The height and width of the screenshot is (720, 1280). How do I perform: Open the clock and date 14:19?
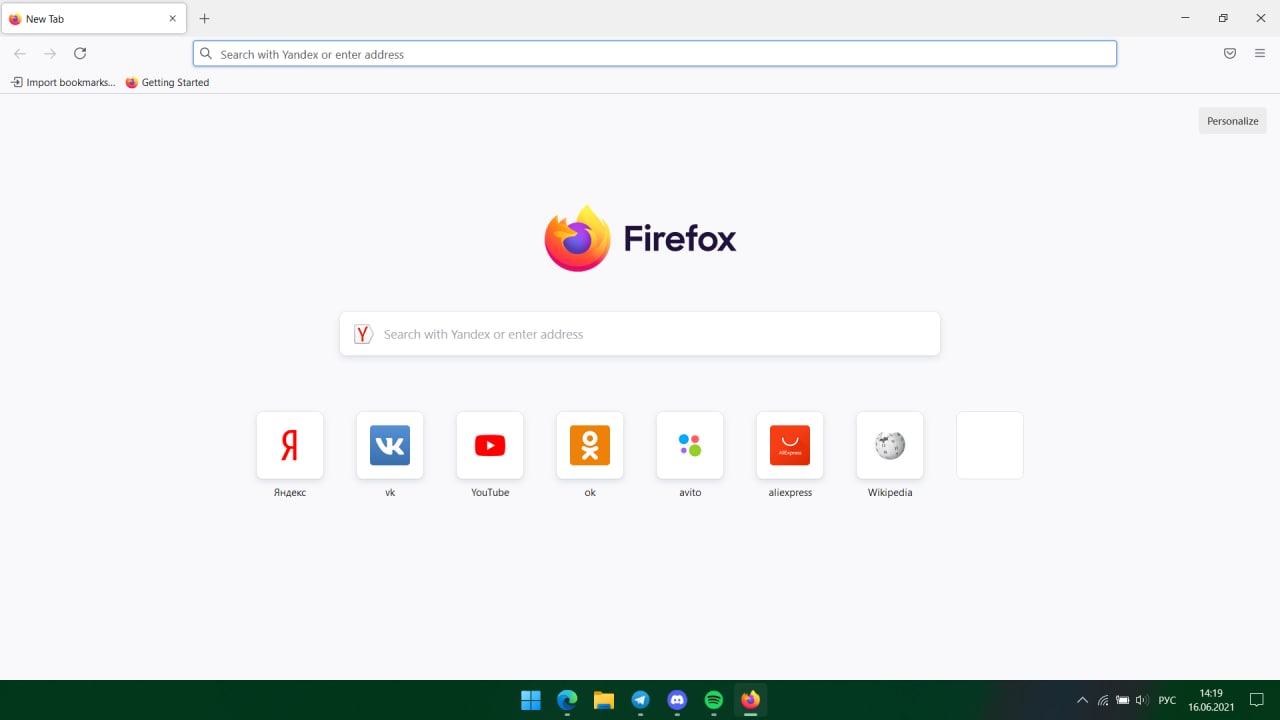pyautogui.click(x=1211, y=700)
